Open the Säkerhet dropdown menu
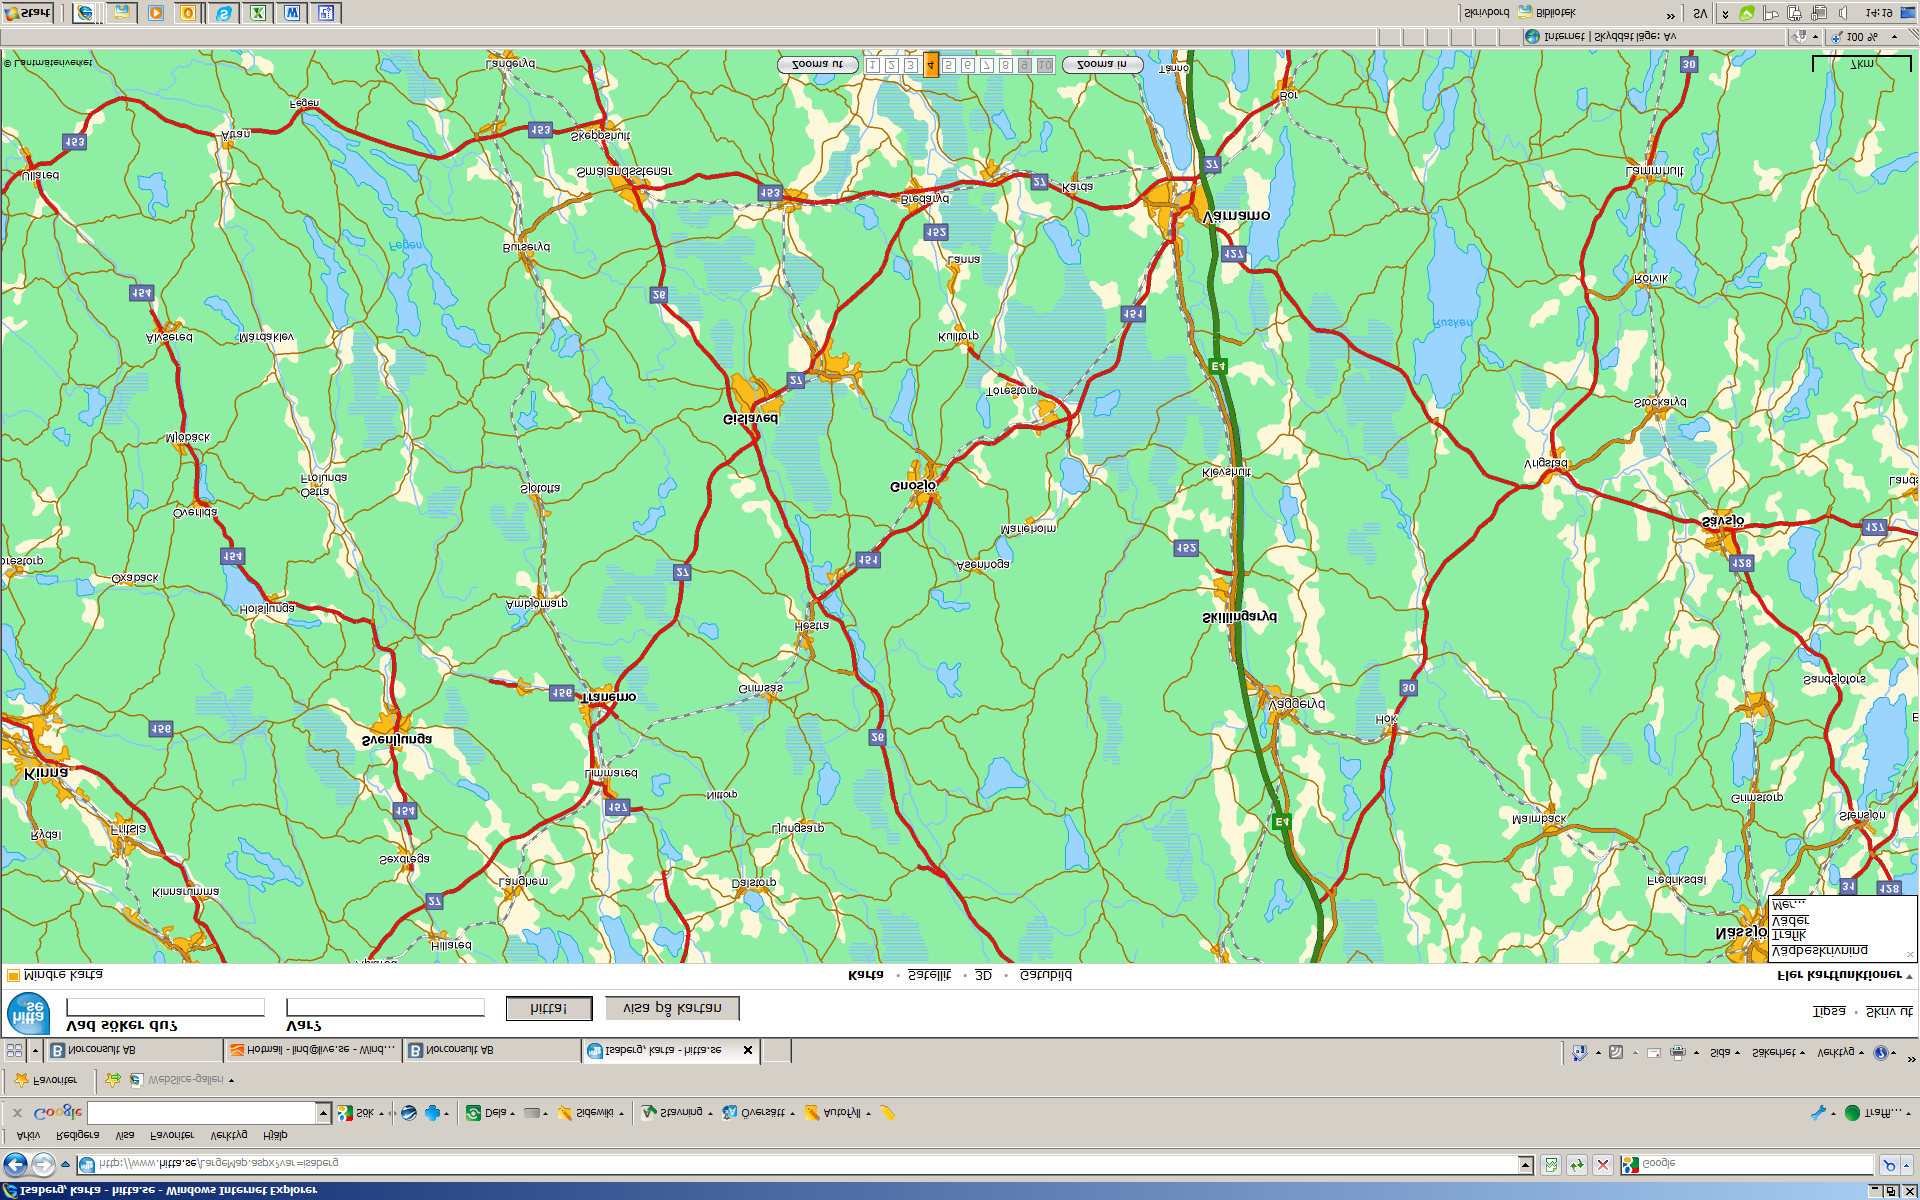 tap(1778, 1052)
